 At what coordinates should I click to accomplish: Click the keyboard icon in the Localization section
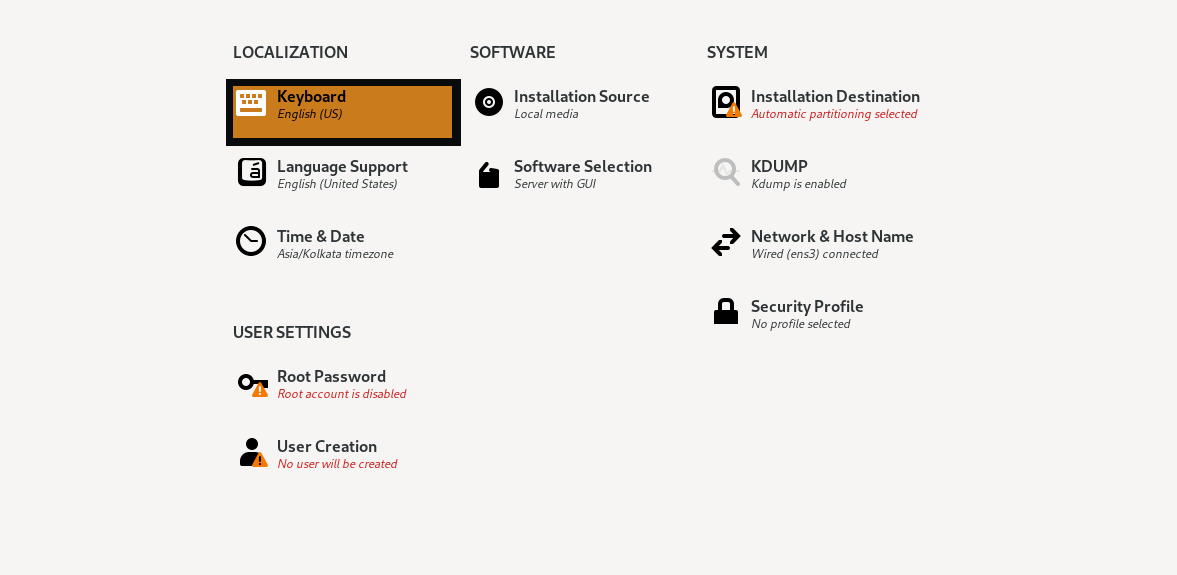[251, 103]
